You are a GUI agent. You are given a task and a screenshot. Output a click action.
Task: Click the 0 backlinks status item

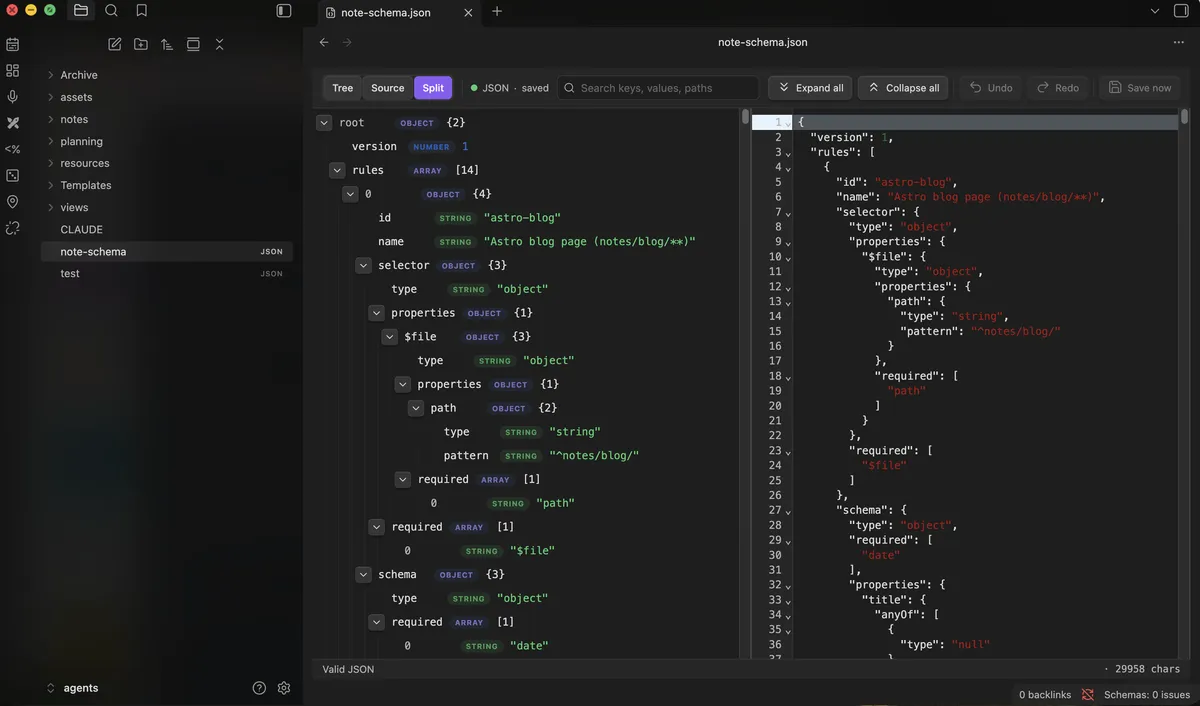point(1045,695)
